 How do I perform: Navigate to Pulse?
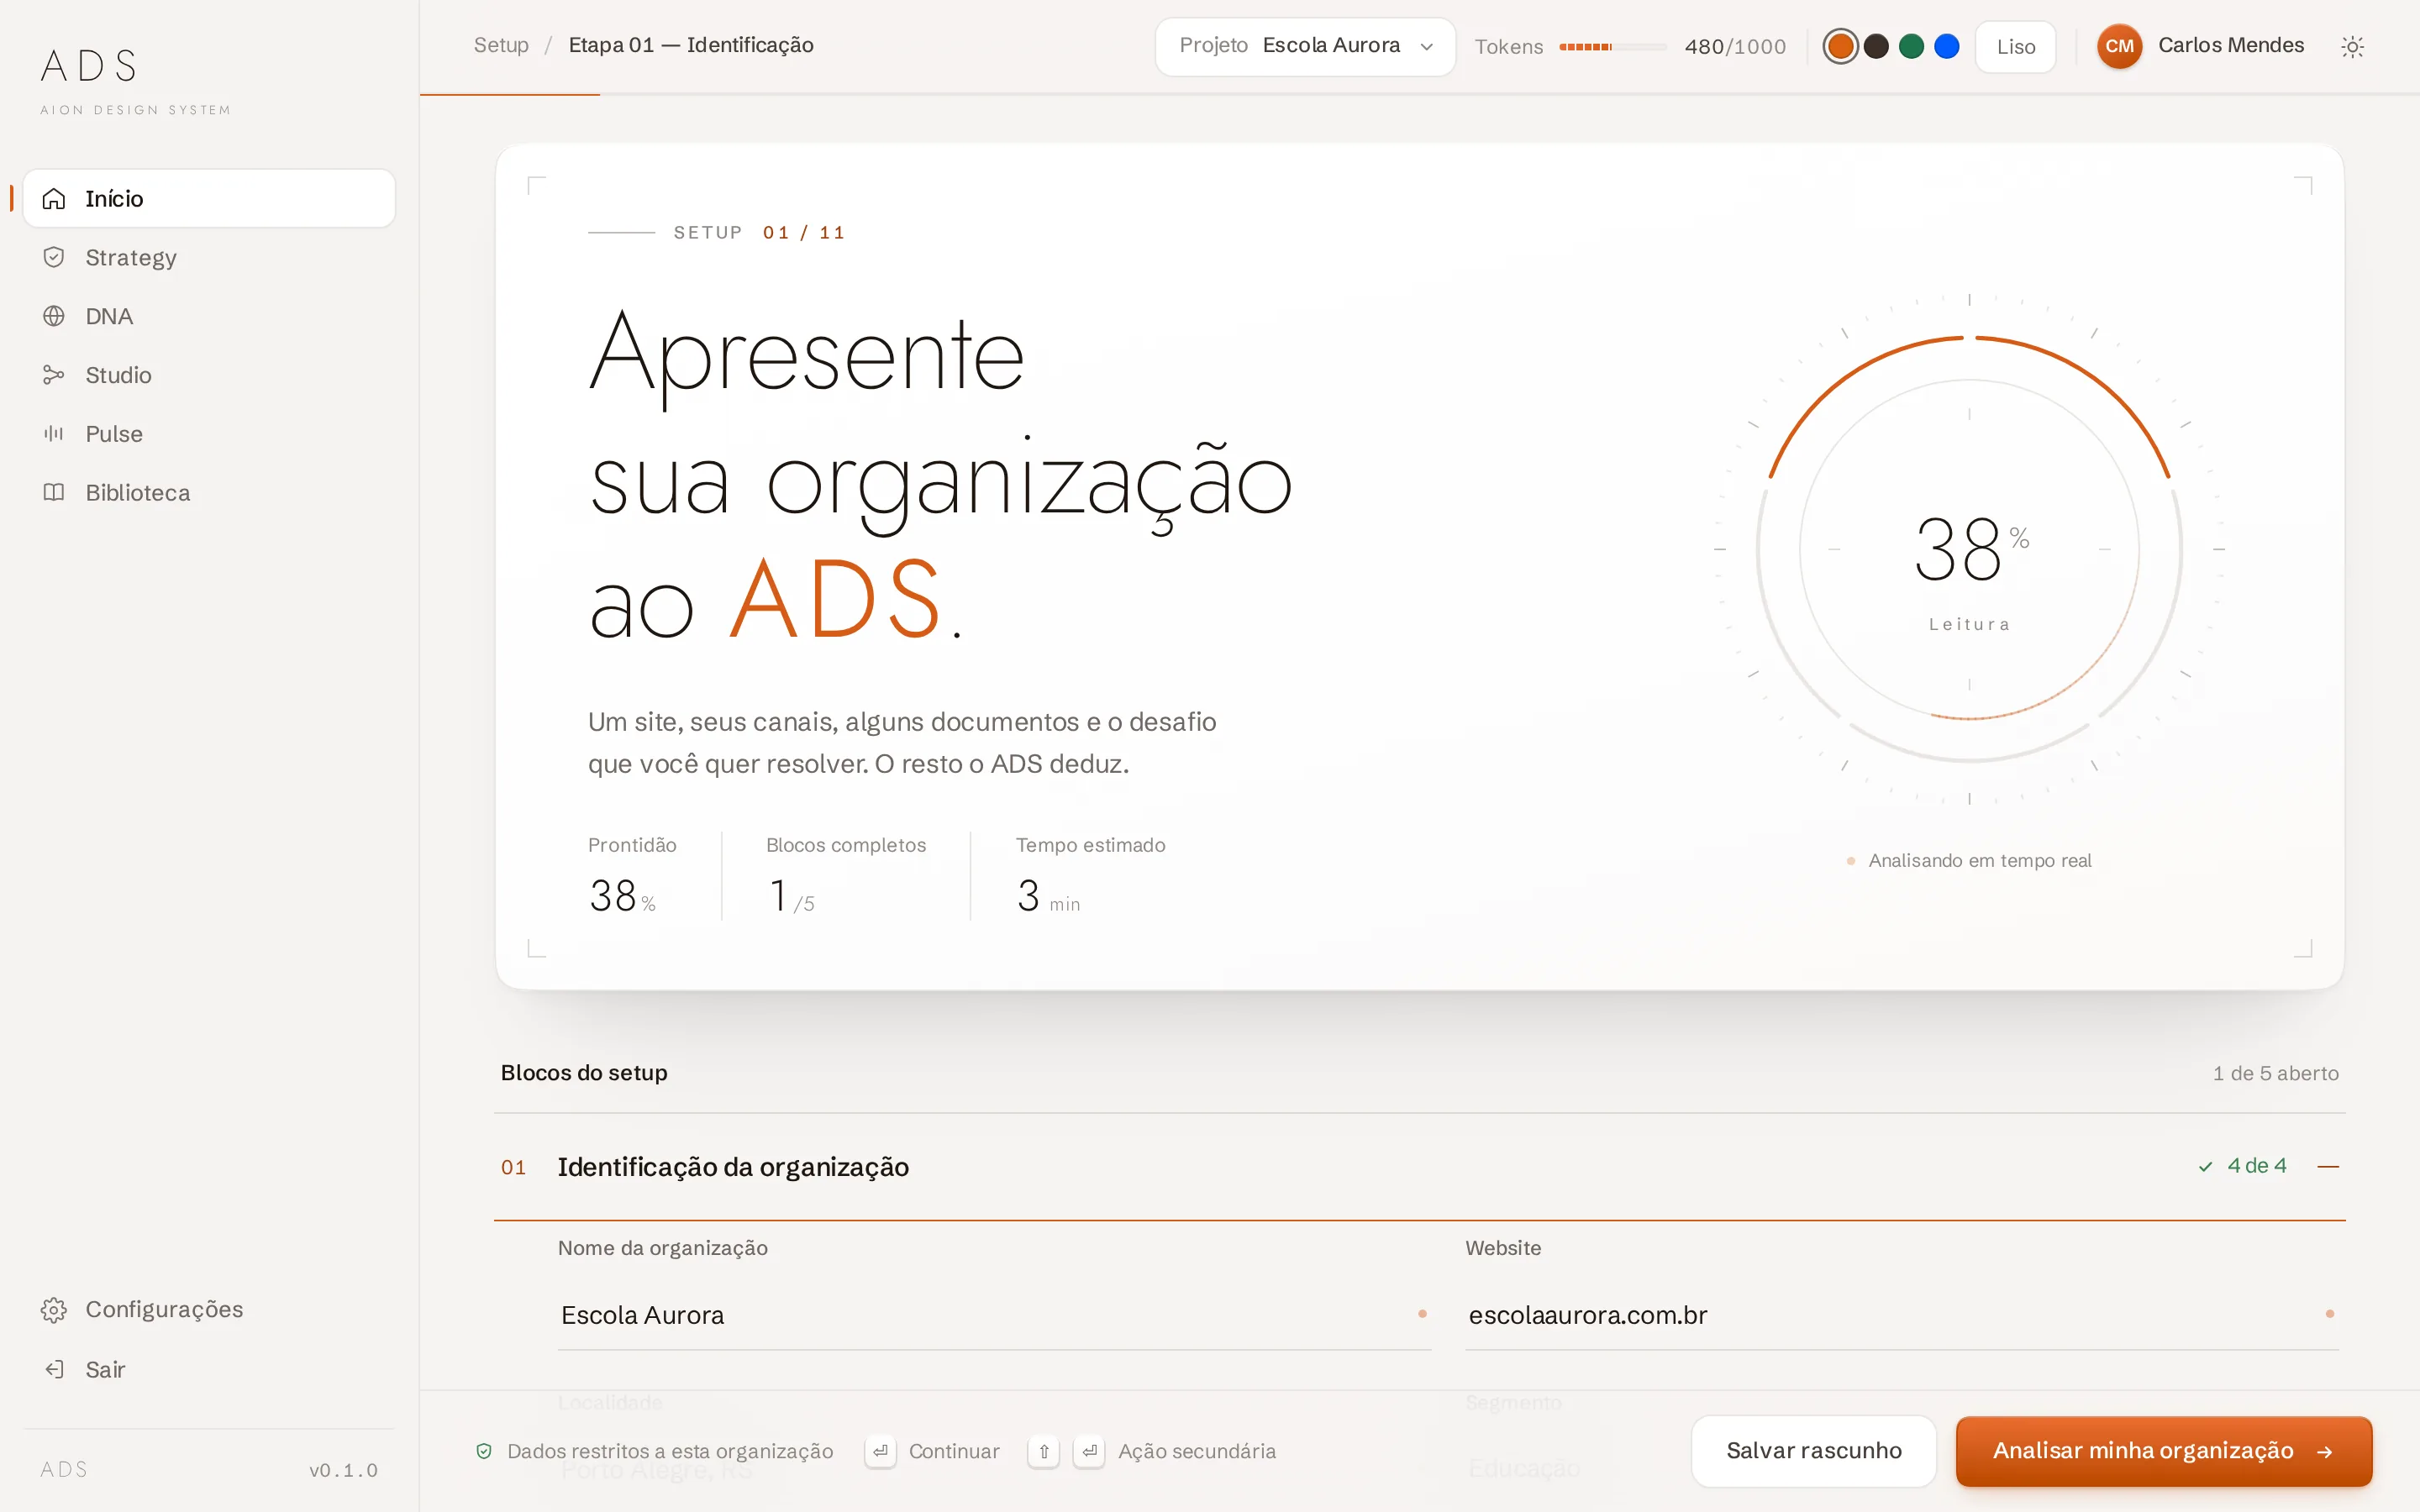click(209, 434)
